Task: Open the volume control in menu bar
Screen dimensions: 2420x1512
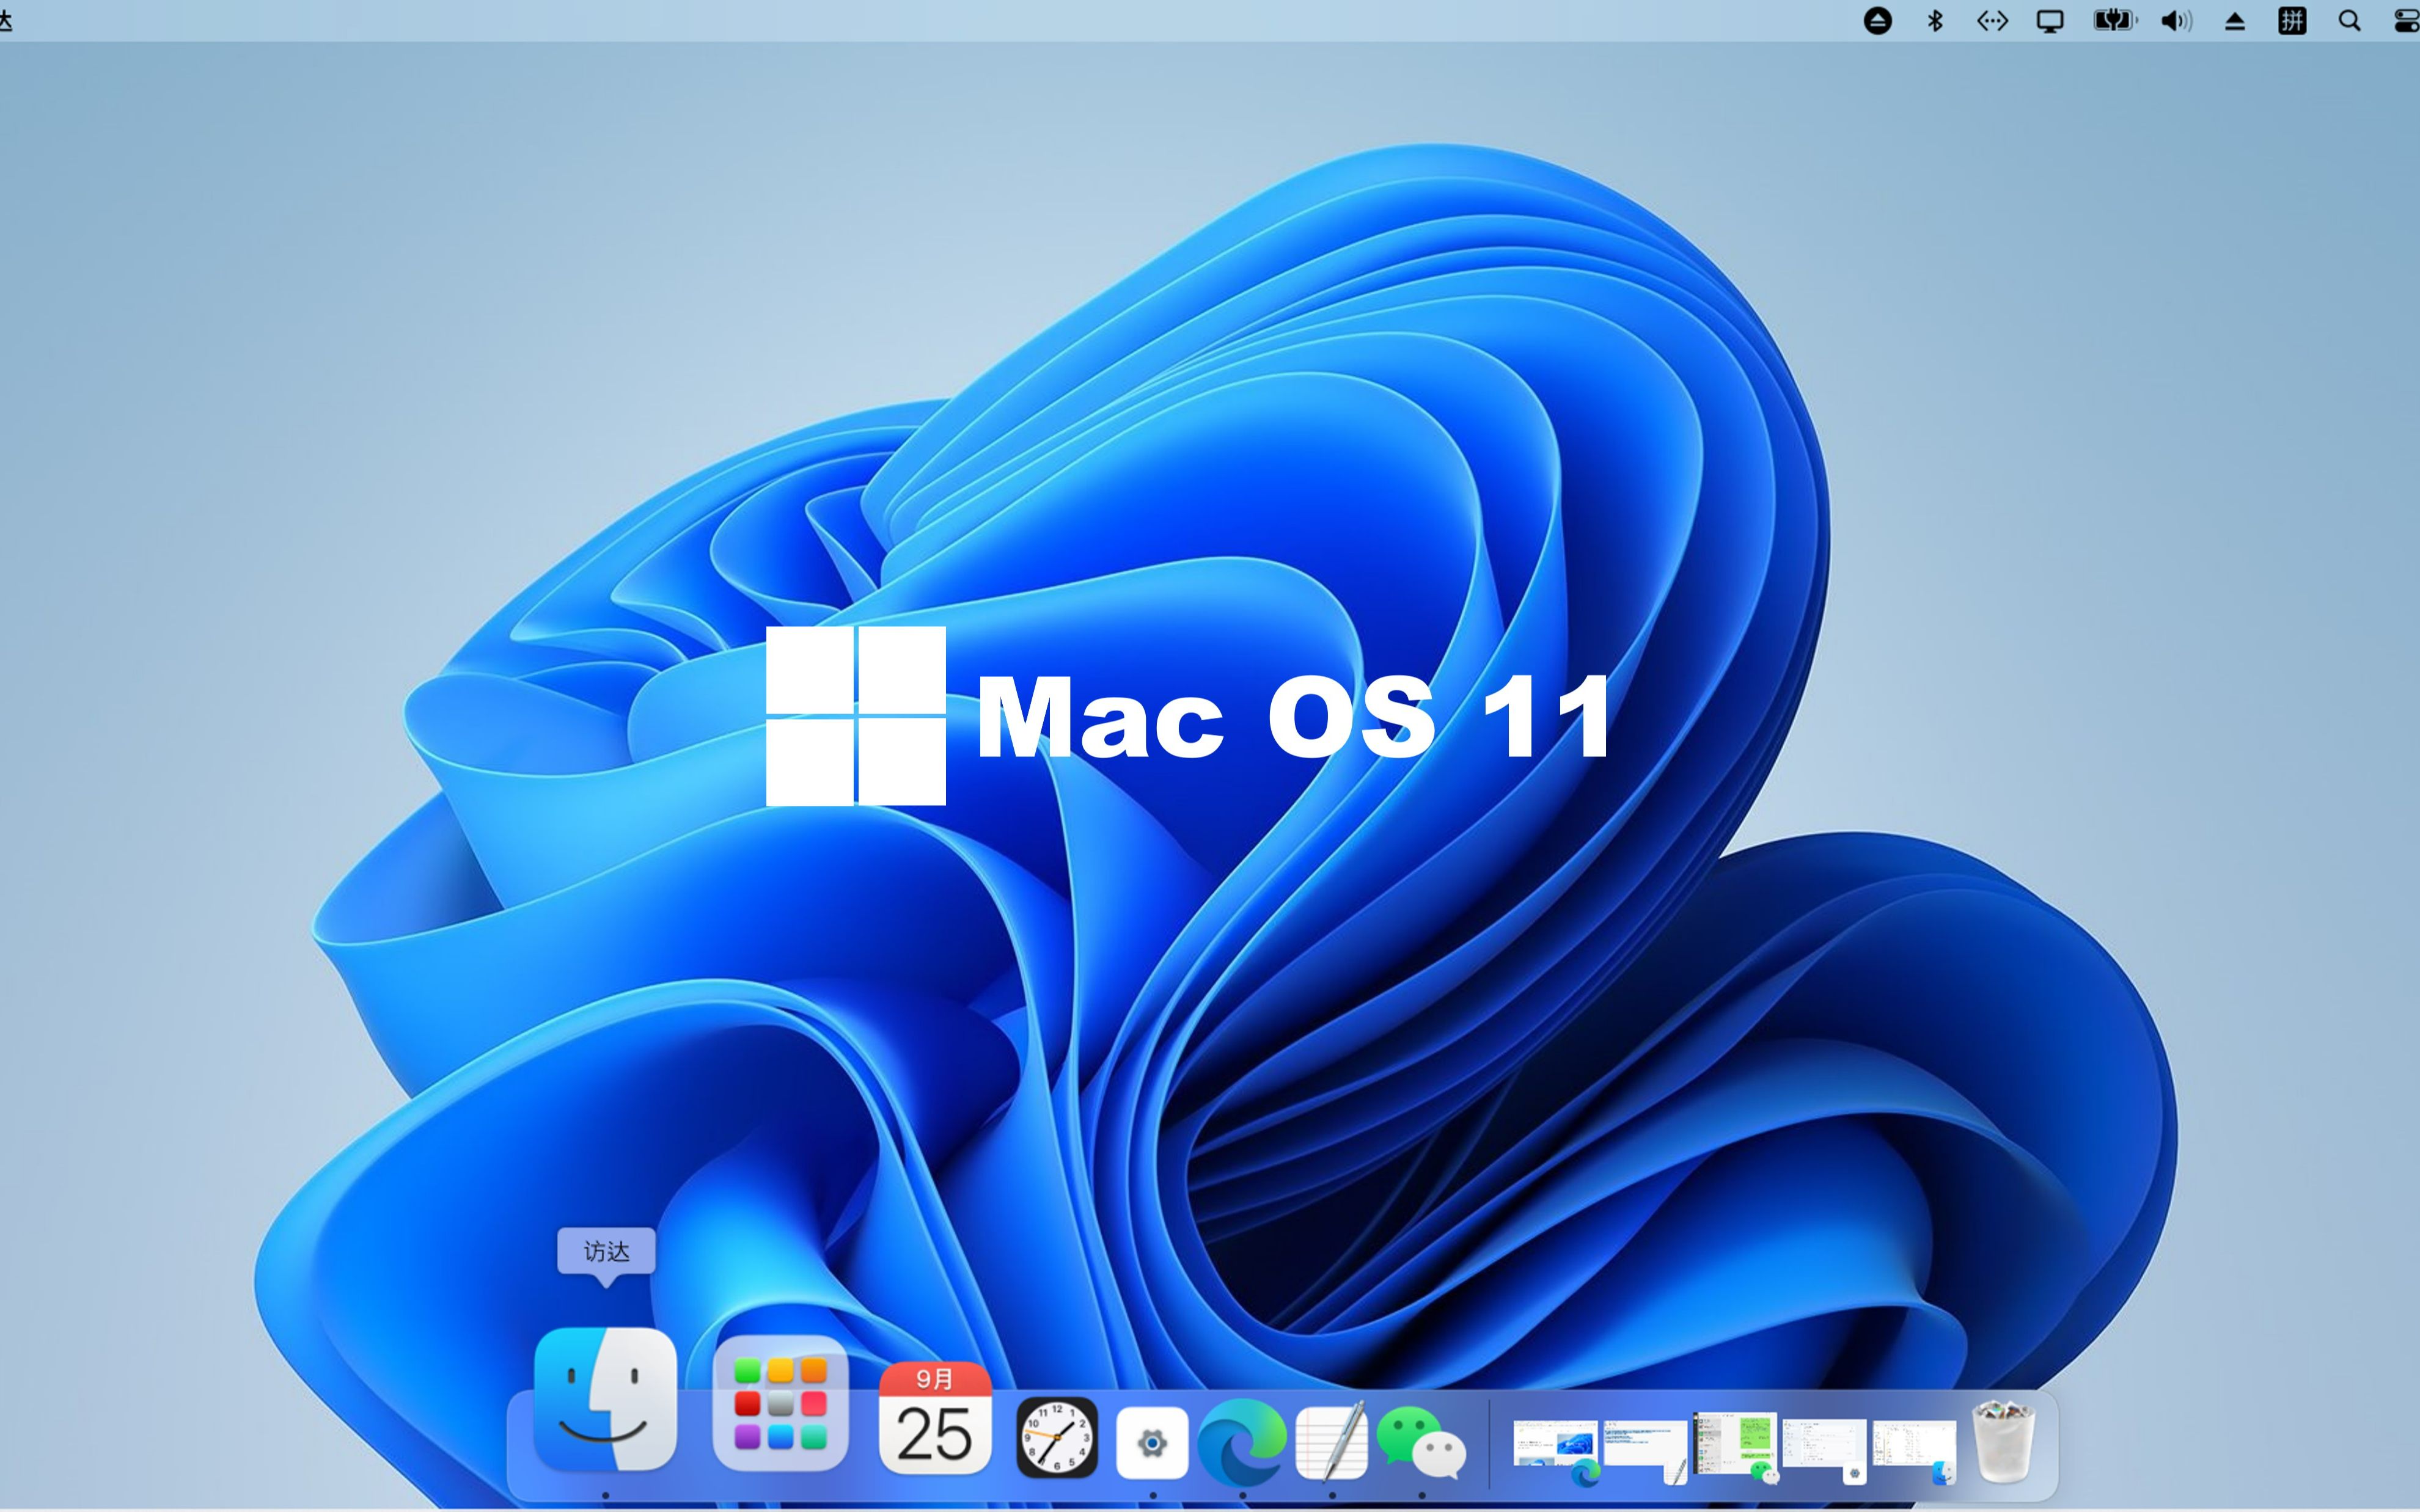Action: pyautogui.click(x=2176, y=21)
